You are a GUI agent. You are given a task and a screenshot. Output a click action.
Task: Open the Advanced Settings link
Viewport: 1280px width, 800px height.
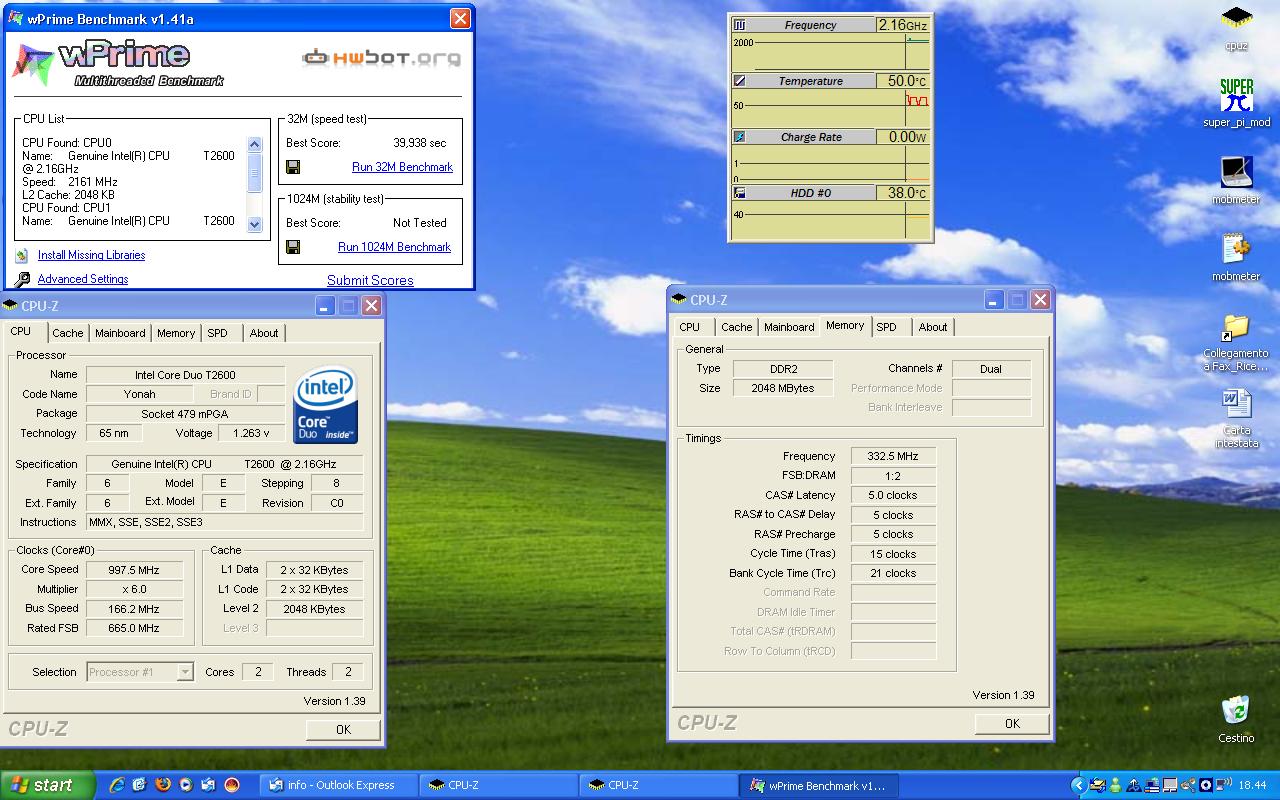click(x=83, y=280)
